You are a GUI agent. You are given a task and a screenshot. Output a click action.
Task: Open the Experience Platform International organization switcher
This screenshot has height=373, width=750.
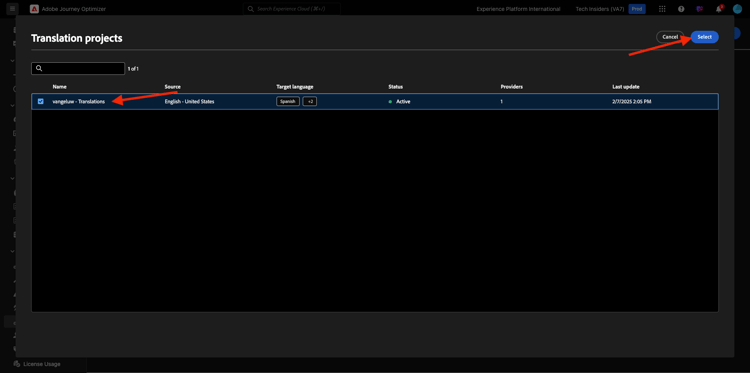(518, 9)
